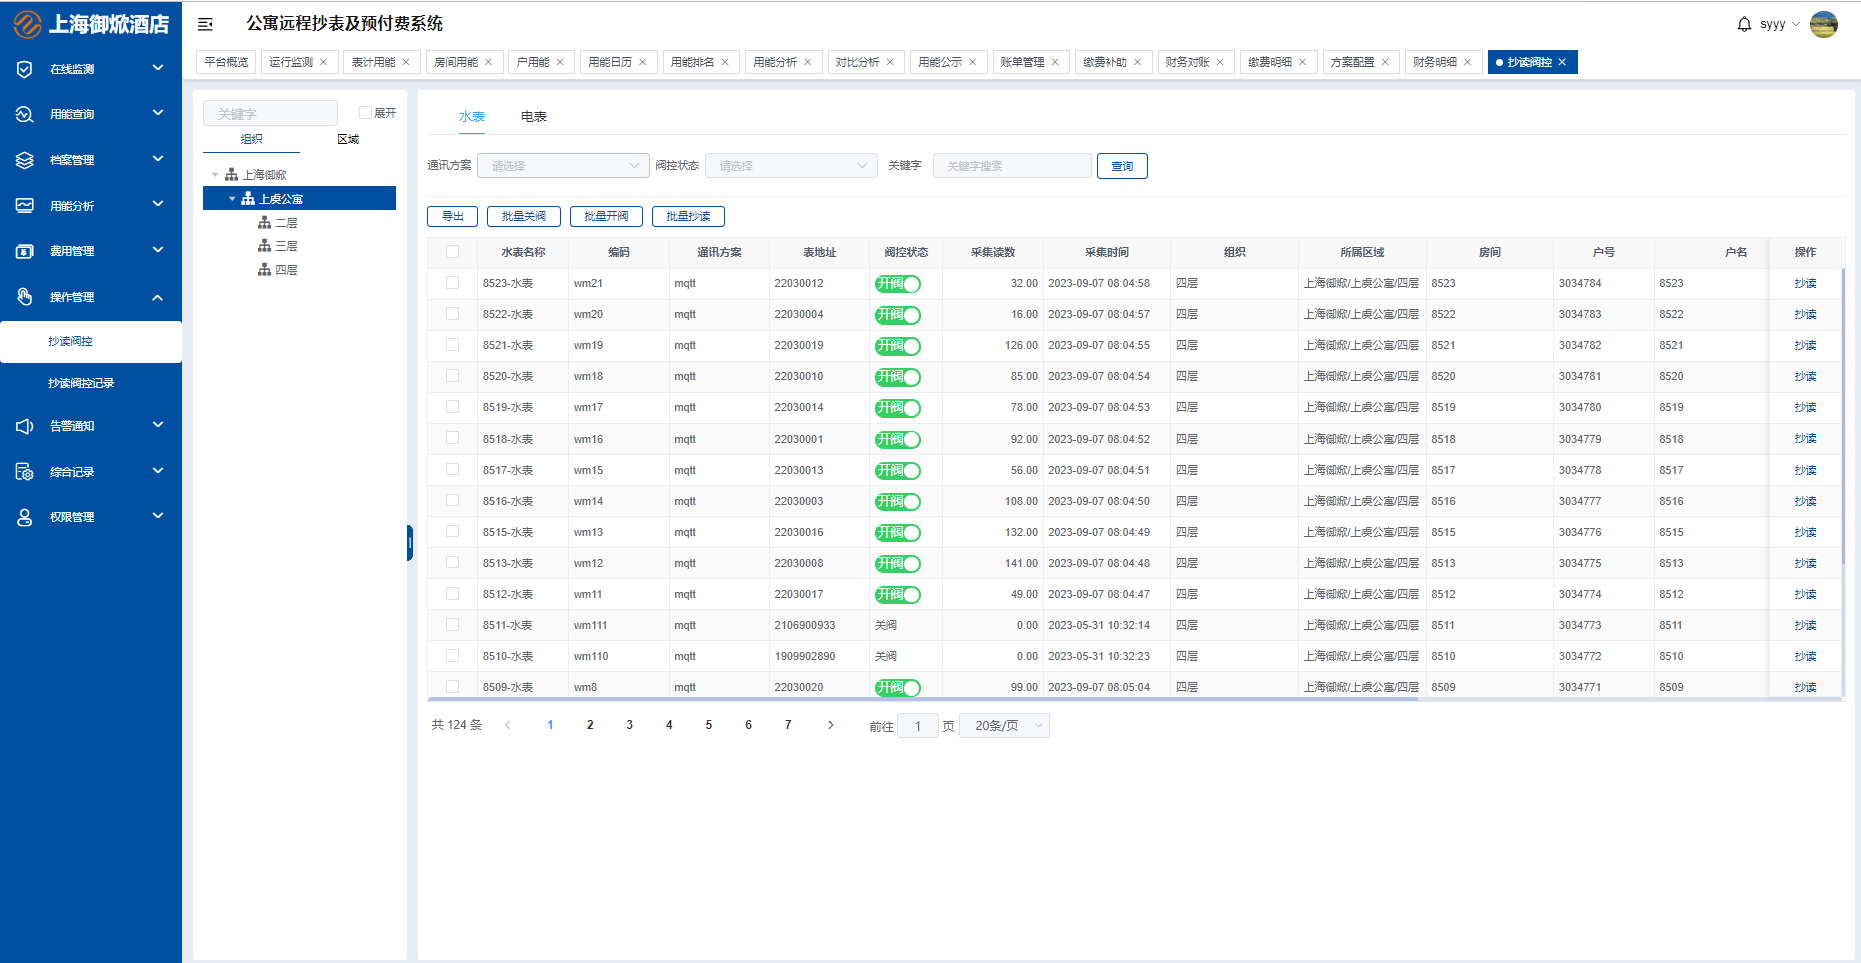The height and width of the screenshot is (963, 1861).
Task: Open the 阀控状态 dropdown
Action: (x=791, y=166)
